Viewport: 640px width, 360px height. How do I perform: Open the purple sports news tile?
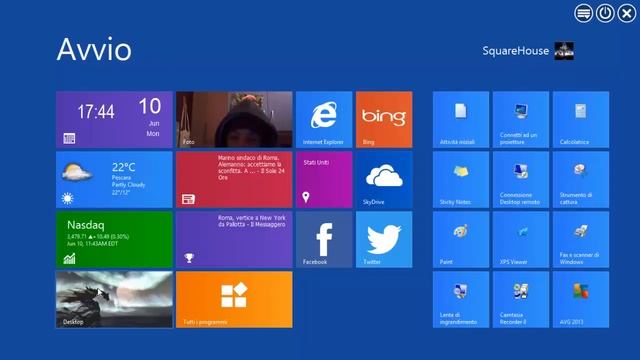234,240
